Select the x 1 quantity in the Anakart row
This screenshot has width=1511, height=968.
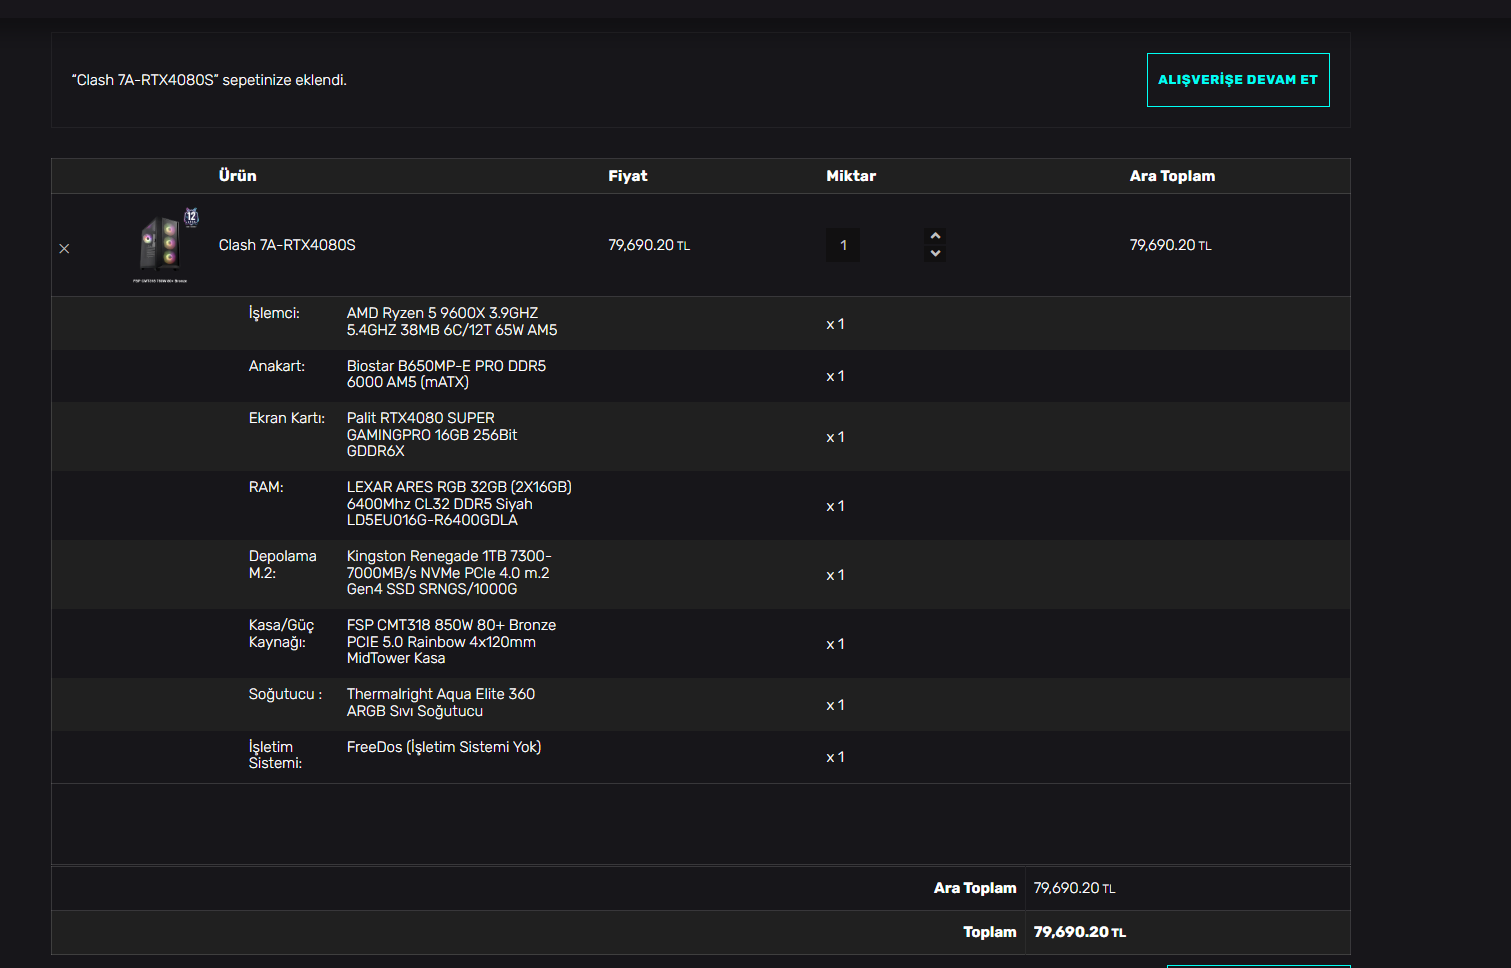click(835, 376)
